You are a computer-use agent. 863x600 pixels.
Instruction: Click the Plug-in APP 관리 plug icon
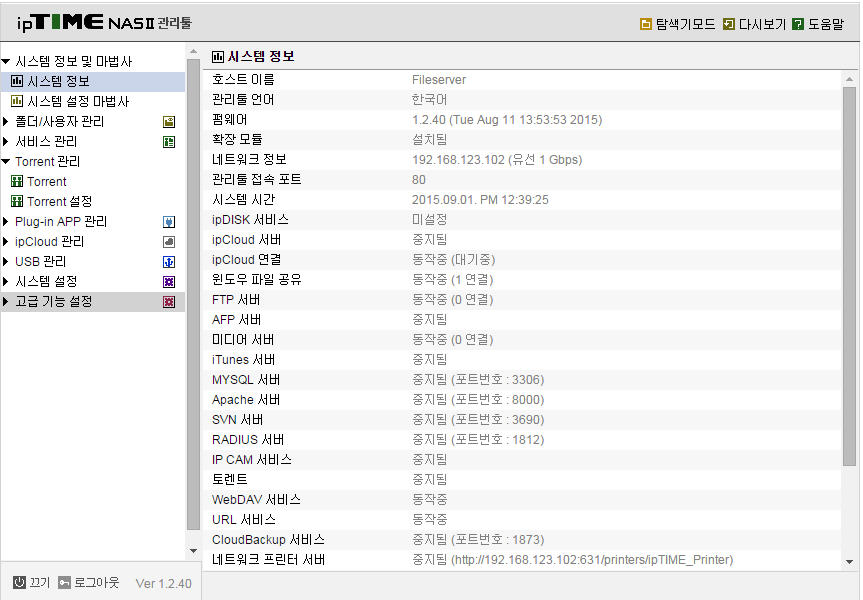[x=169, y=222]
